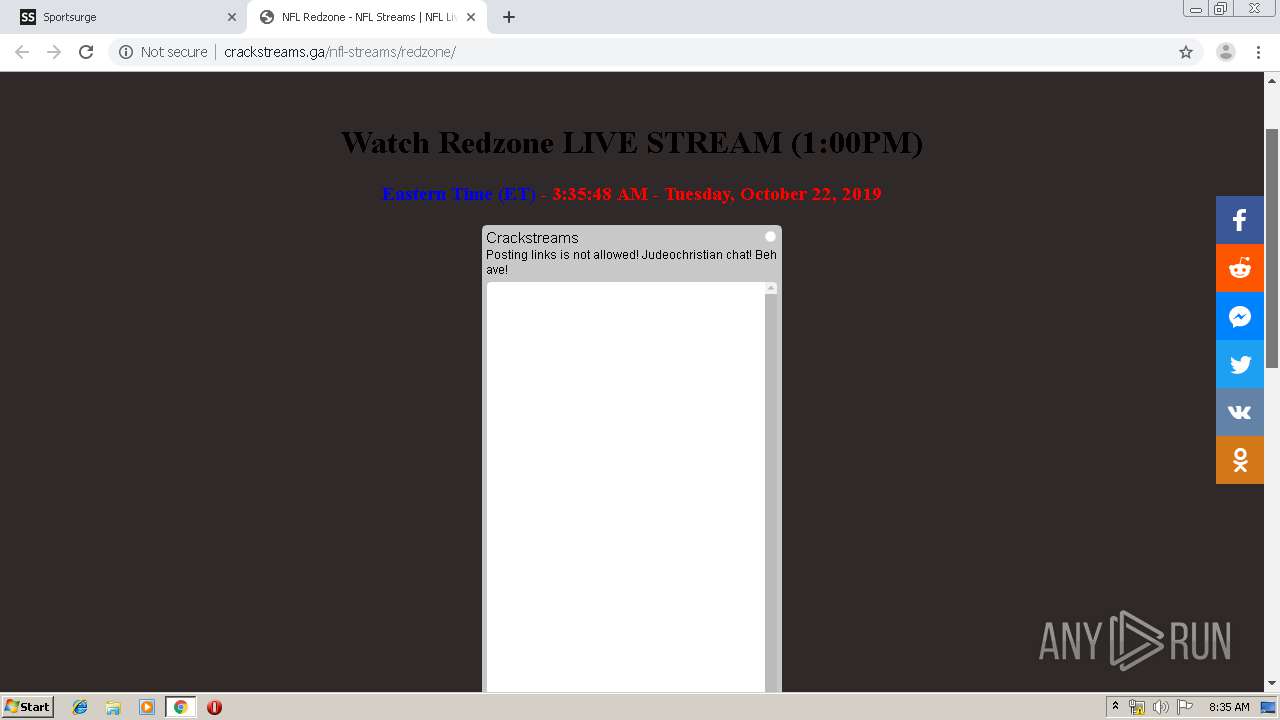Viewport: 1280px width, 720px height.
Task: Launch Internet Explorer from taskbar
Action: [80, 707]
